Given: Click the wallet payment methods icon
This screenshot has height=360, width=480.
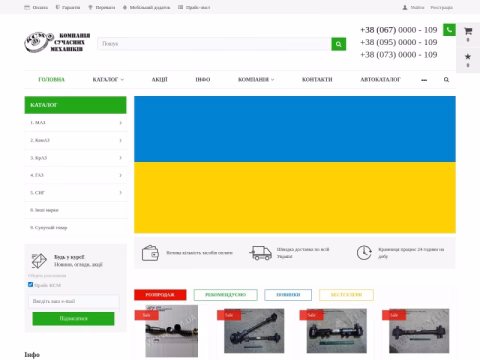Looking at the screenshot, I should tap(150, 253).
